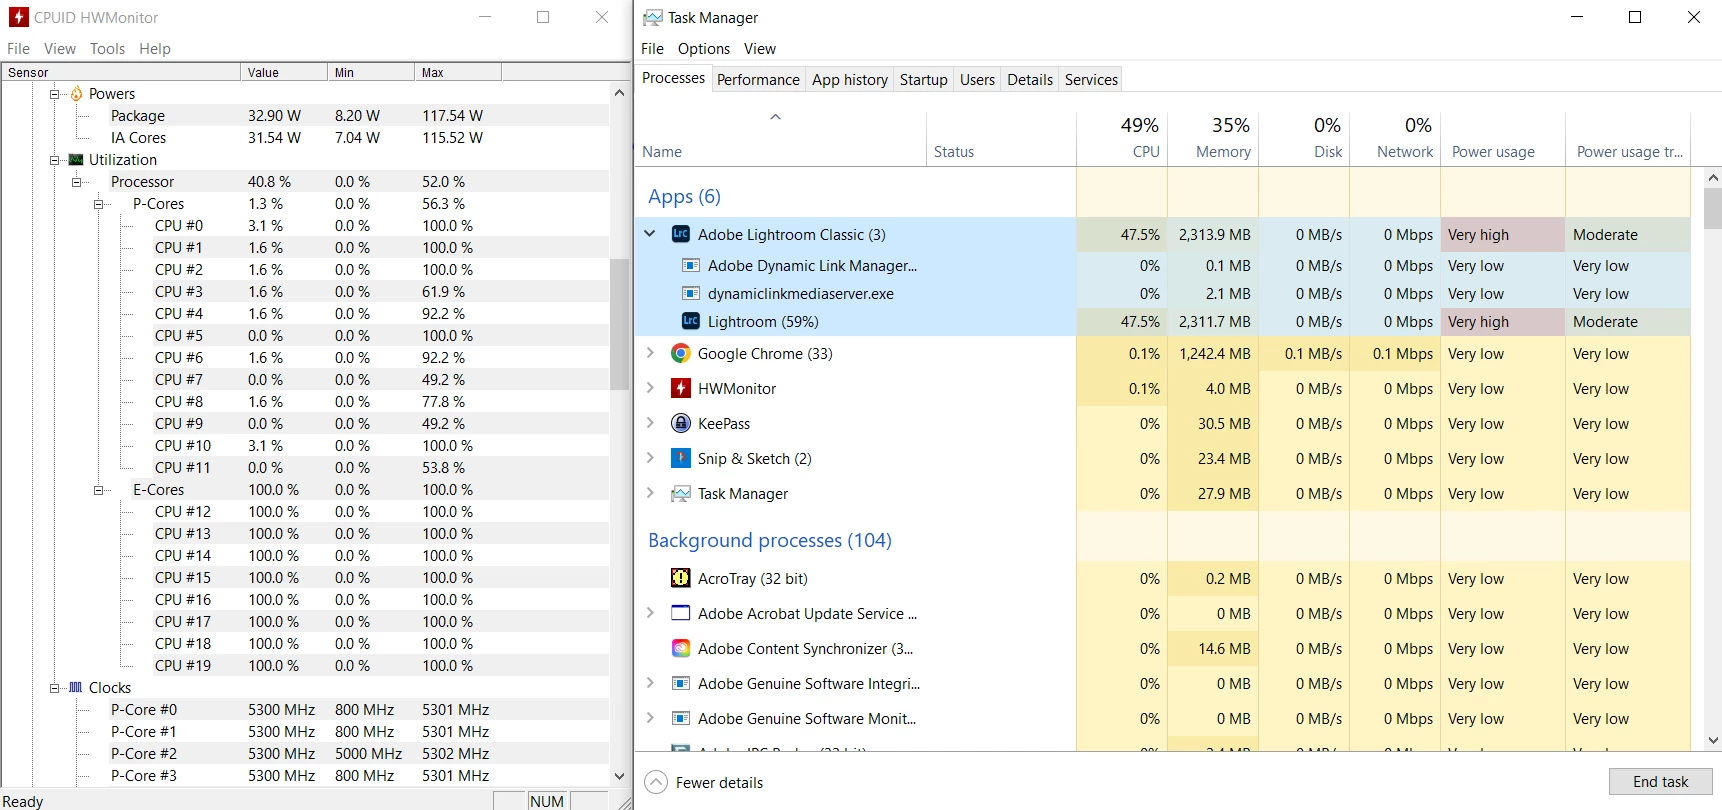Click the Value column header in HWMonitor

[x=284, y=72]
